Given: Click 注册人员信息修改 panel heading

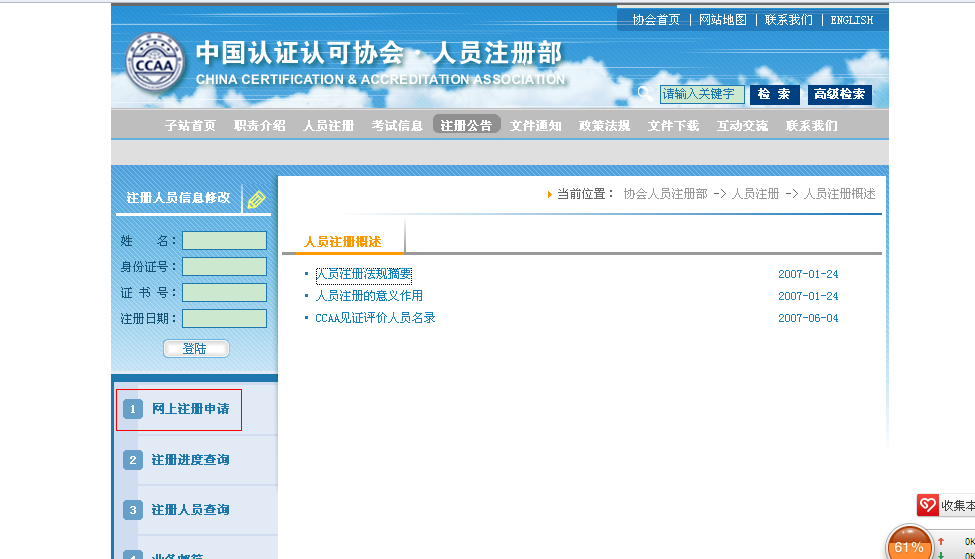Looking at the screenshot, I should pyautogui.click(x=178, y=198).
